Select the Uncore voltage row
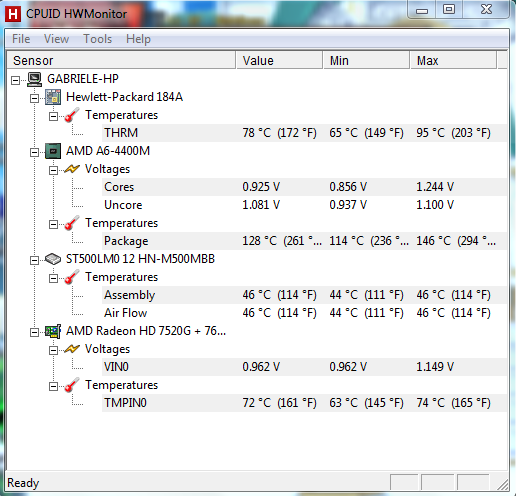 (x=304, y=205)
